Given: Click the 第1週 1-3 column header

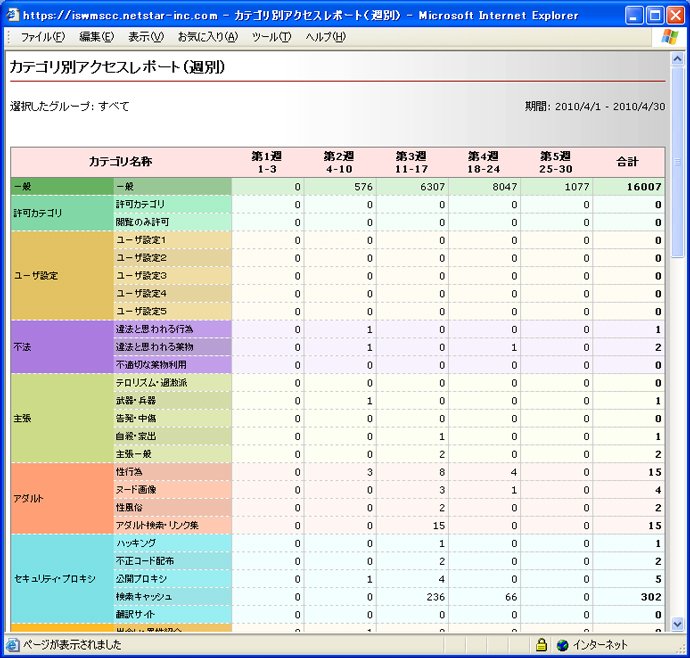Looking at the screenshot, I should tap(267, 162).
